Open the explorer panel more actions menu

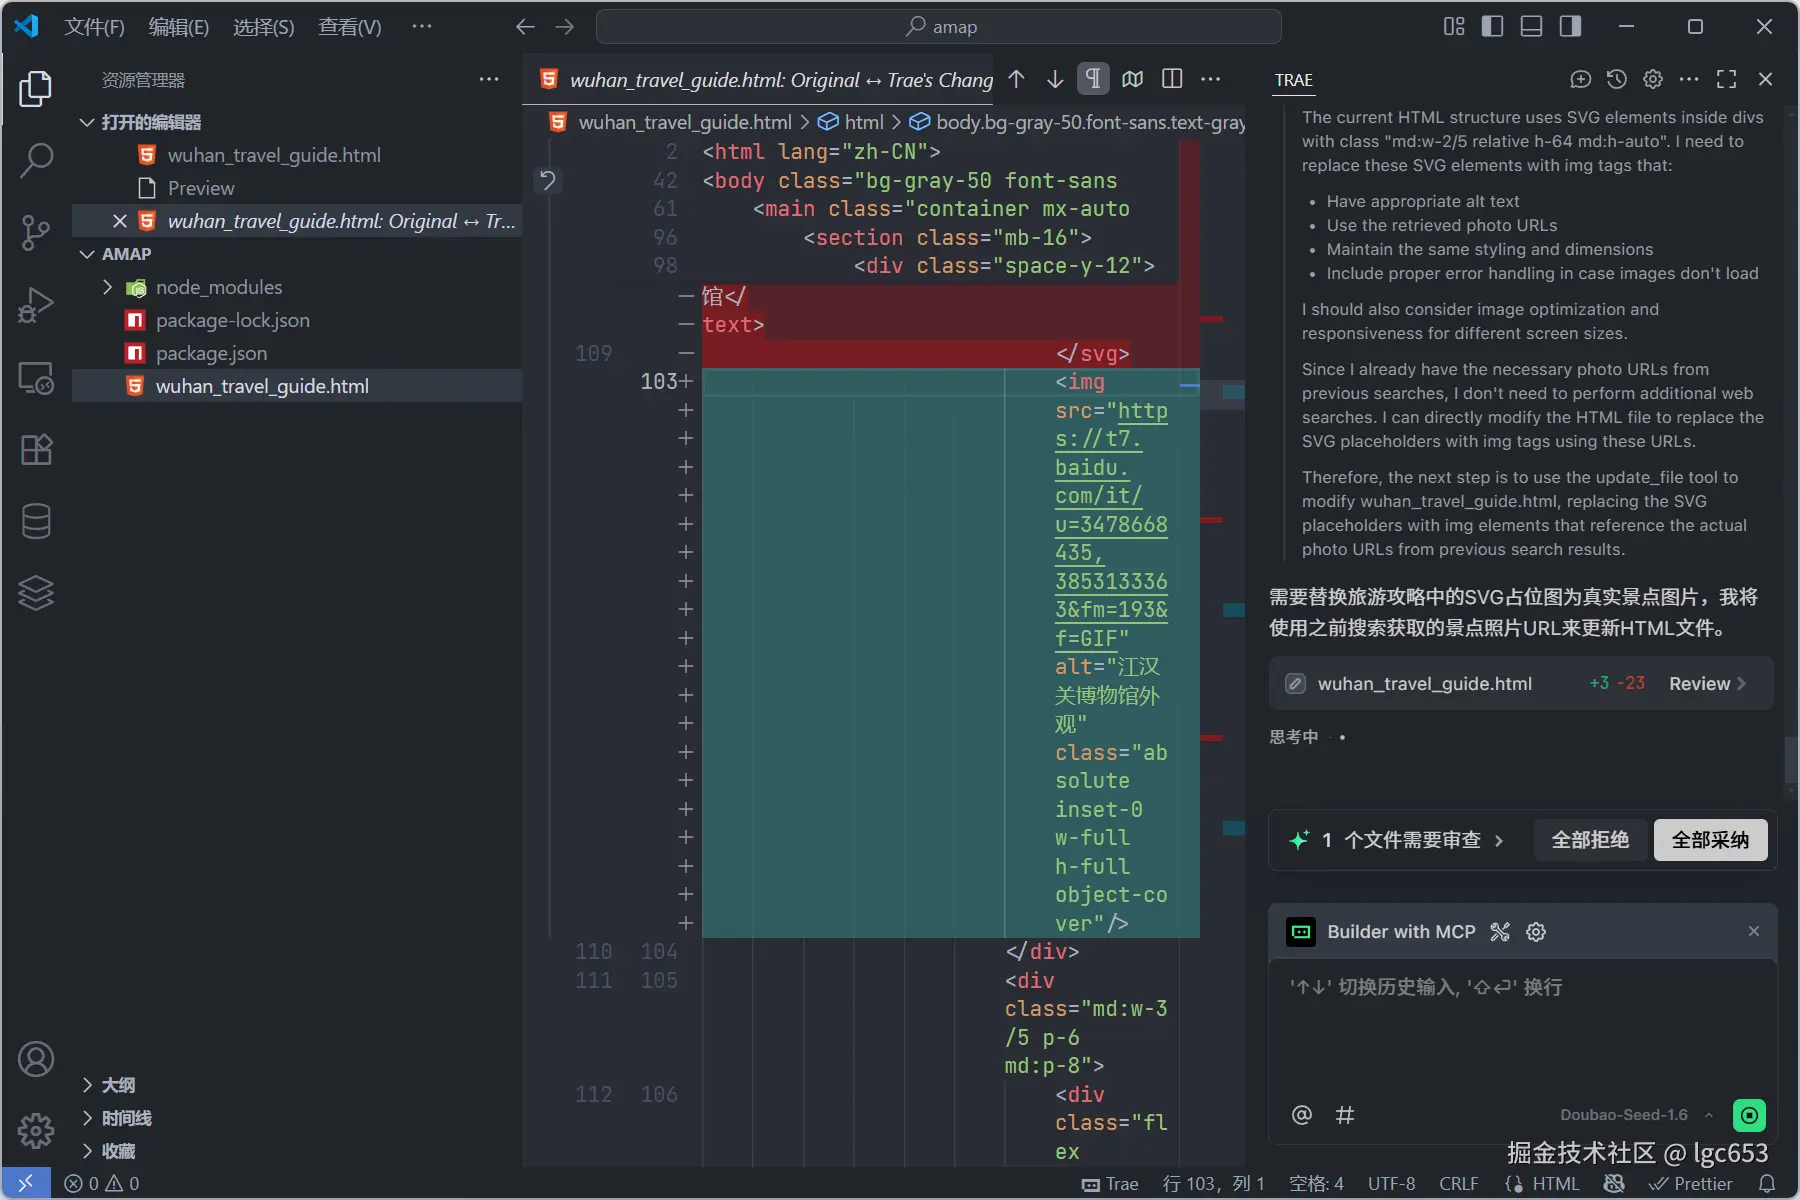pyautogui.click(x=489, y=80)
